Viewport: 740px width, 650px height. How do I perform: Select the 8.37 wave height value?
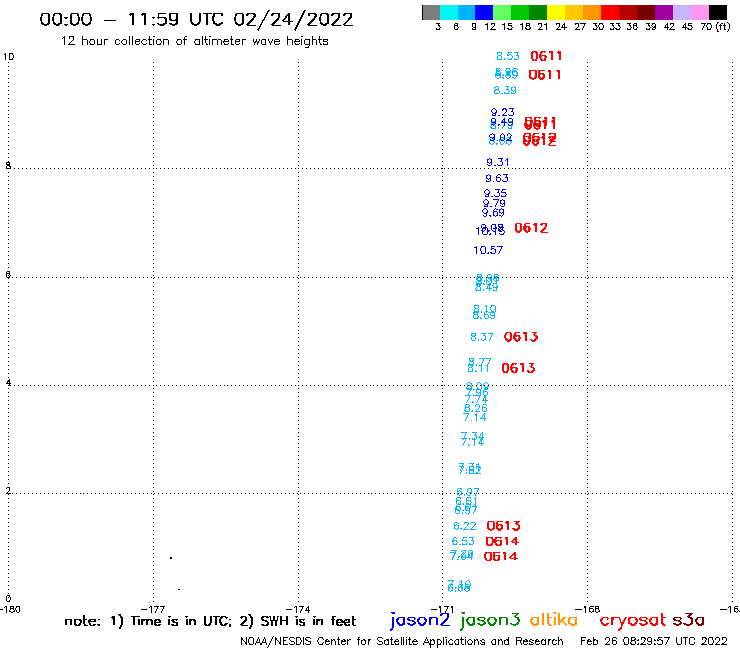482,337
